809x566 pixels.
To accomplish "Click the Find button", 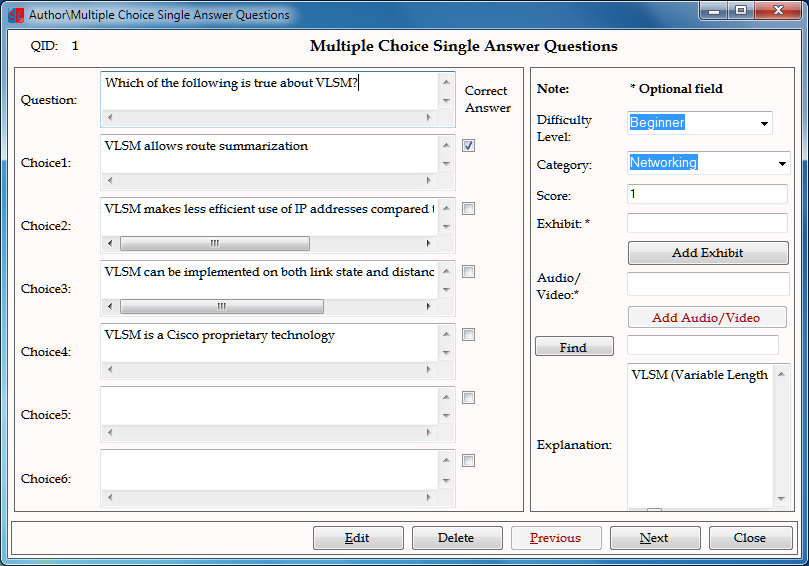I will [x=574, y=346].
